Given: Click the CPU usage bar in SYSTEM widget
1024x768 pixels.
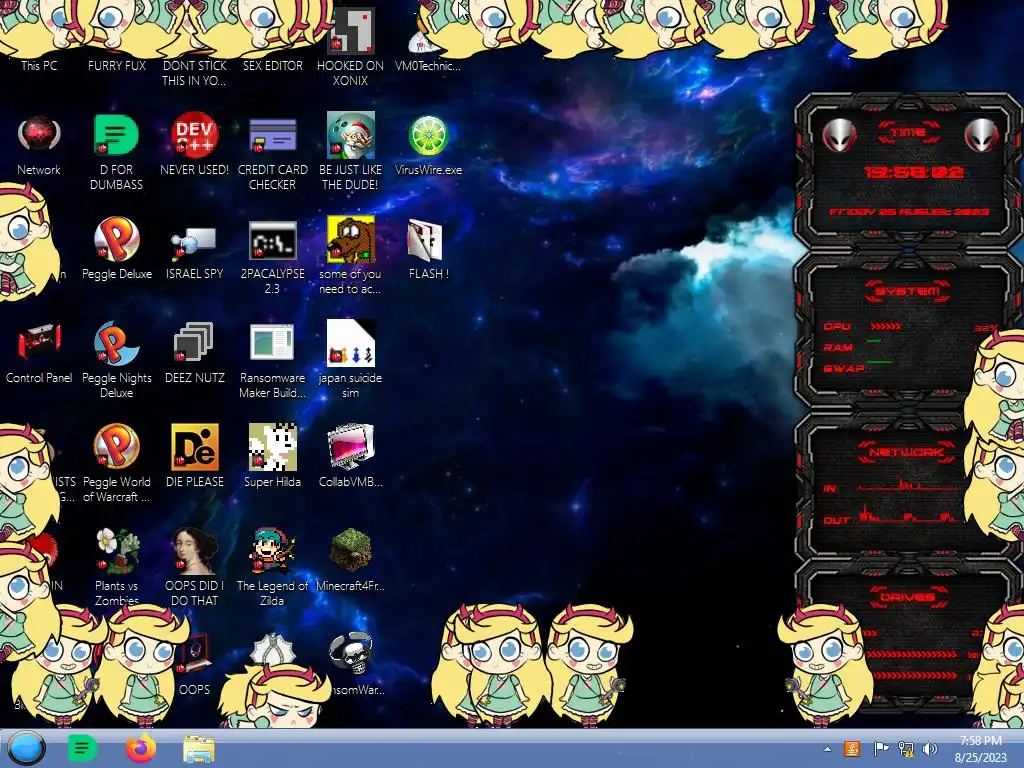Looking at the screenshot, I should click(x=886, y=326).
